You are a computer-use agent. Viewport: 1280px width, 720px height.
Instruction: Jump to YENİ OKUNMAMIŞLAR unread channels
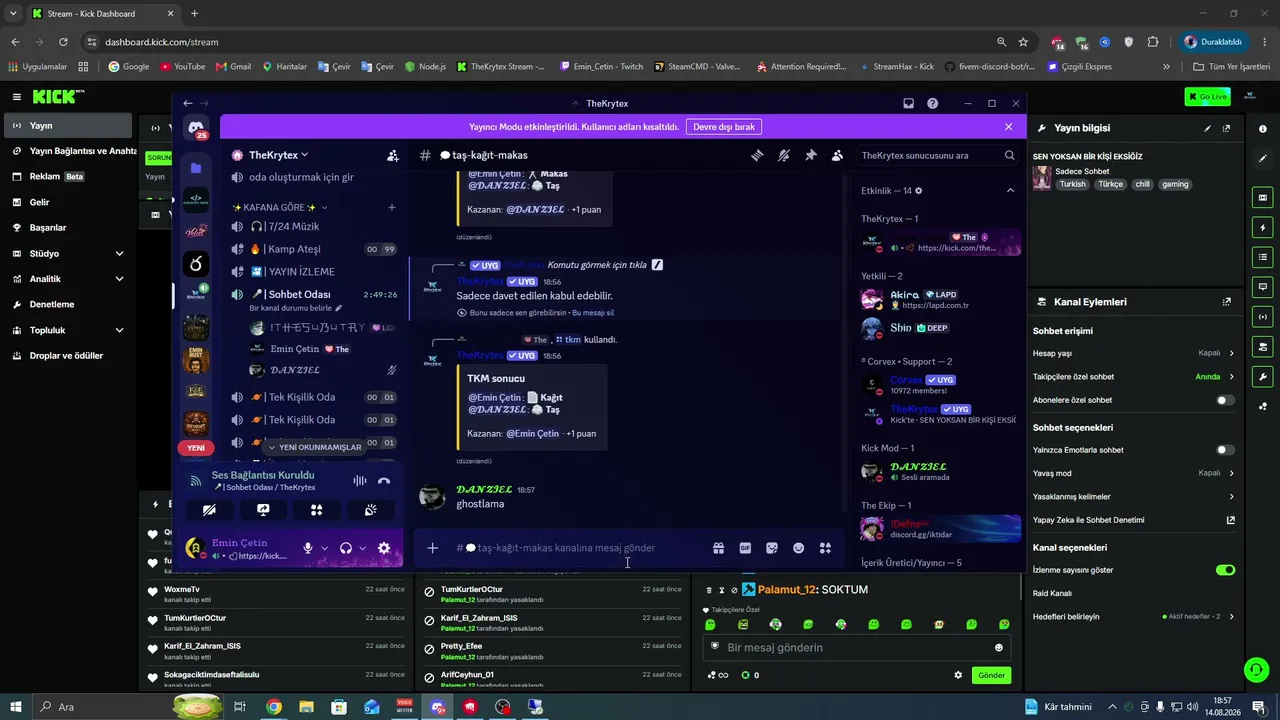pos(315,447)
